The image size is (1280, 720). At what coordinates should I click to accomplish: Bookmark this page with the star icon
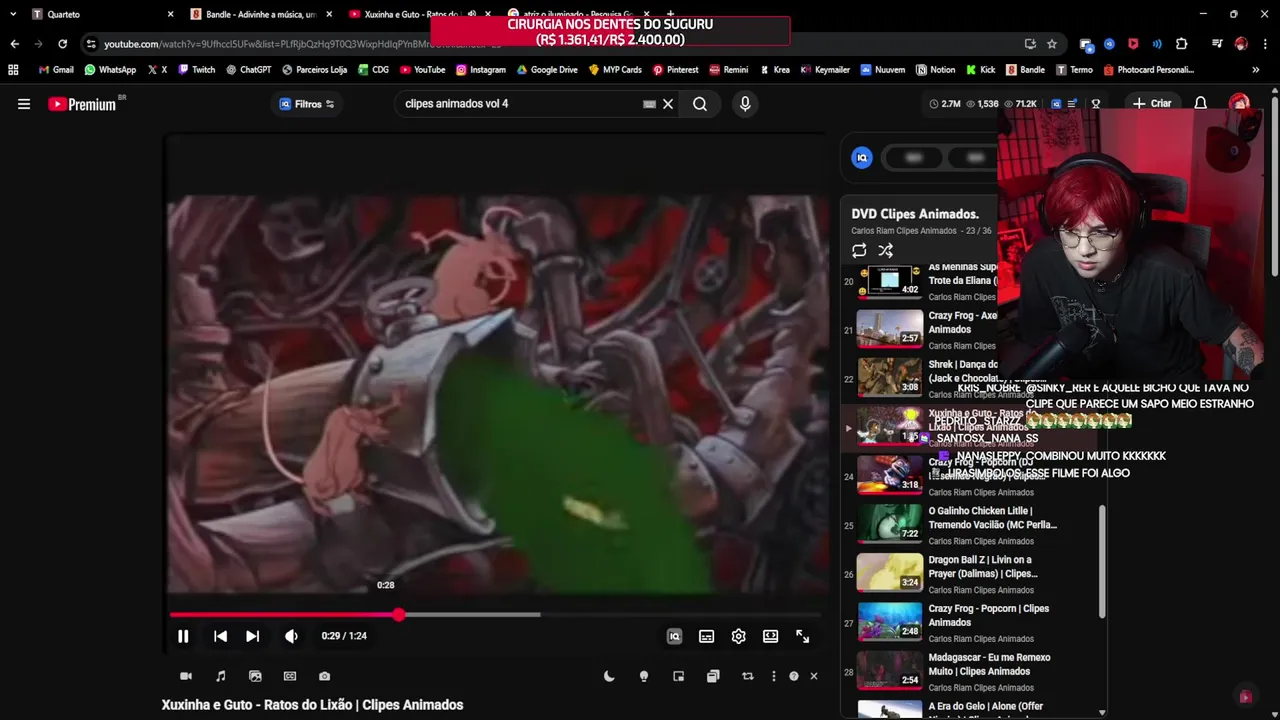pos(1052,44)
